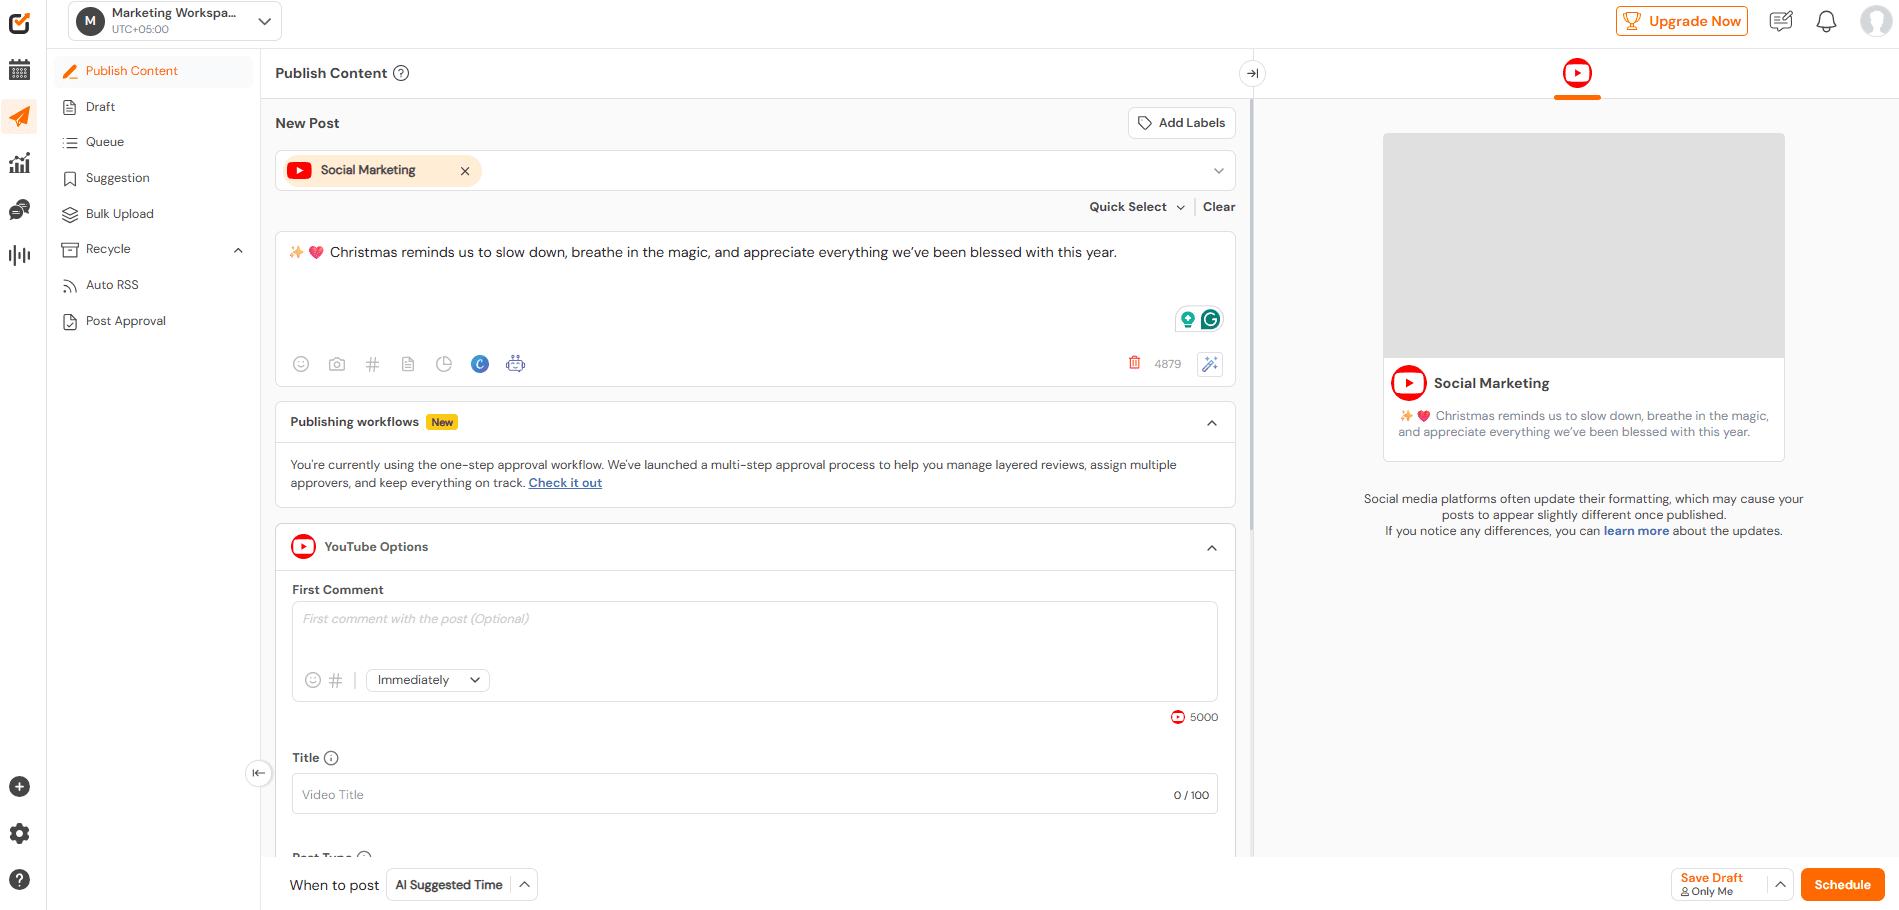Click the Schedule button
The width and height of the screenshot is (1899, 910).
click(1842, 884)
